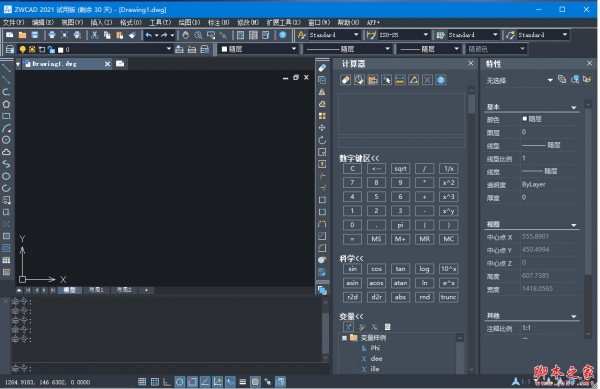The image size is (600, 389).
Task: Select the Arc draw tool
Action: (6, 128)
